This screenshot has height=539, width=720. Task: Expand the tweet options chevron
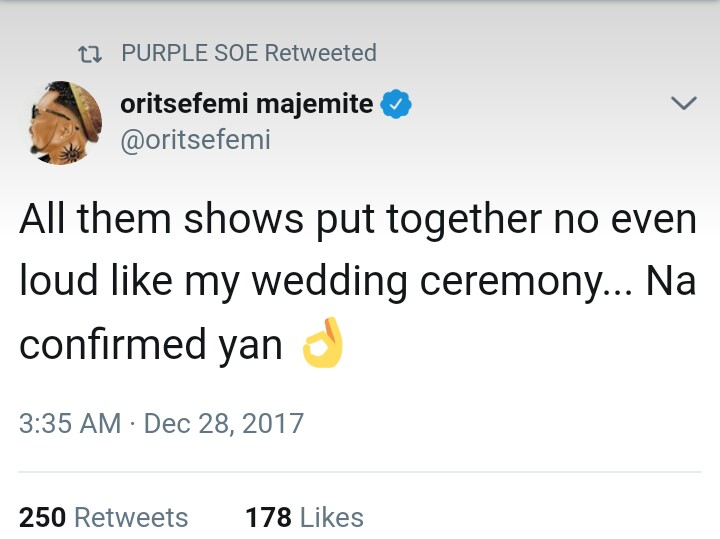(682, 104)
